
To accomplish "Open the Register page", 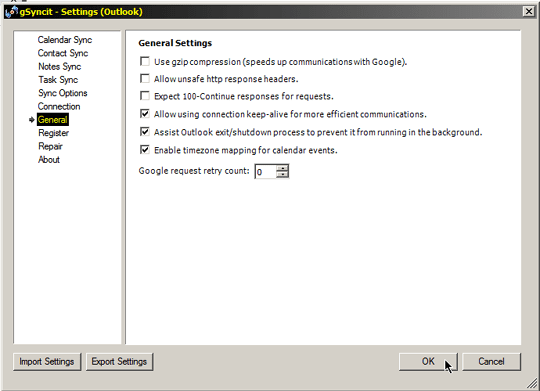I will (53, 133).
